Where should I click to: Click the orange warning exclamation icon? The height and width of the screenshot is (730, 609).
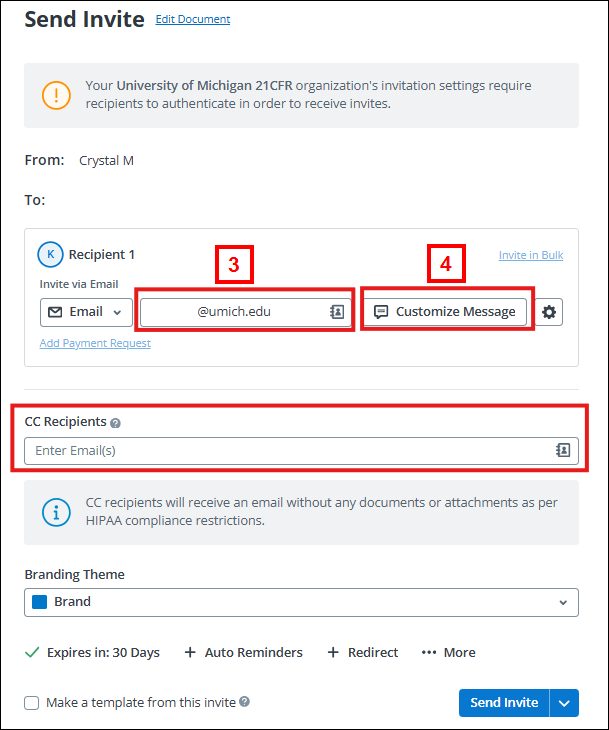(x=56, y=95)
